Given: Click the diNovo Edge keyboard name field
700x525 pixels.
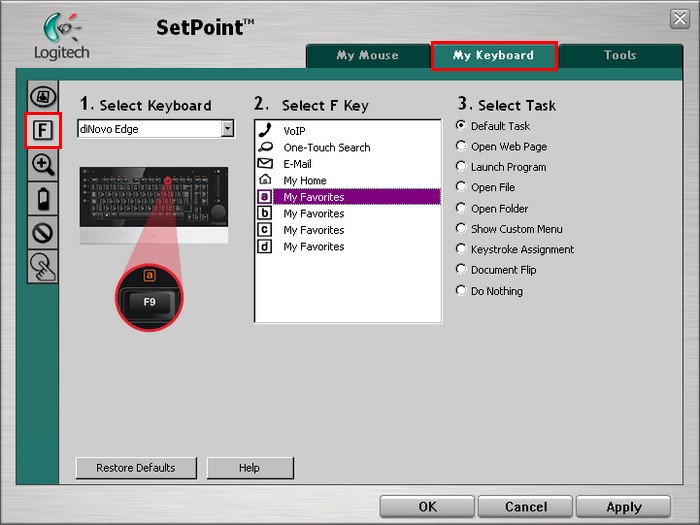Looking at the screenshot, I should coord(150,129).
